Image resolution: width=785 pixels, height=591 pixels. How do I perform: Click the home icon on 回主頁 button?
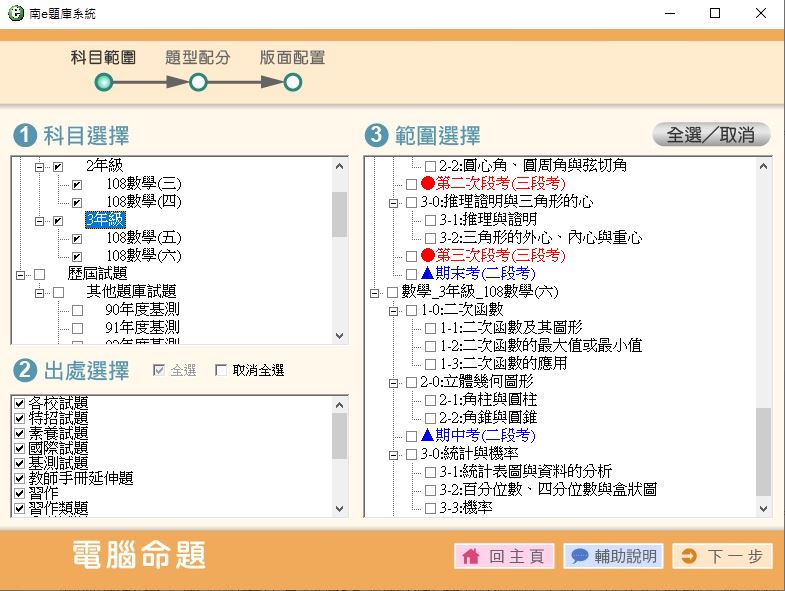click(x=471, y=557)
